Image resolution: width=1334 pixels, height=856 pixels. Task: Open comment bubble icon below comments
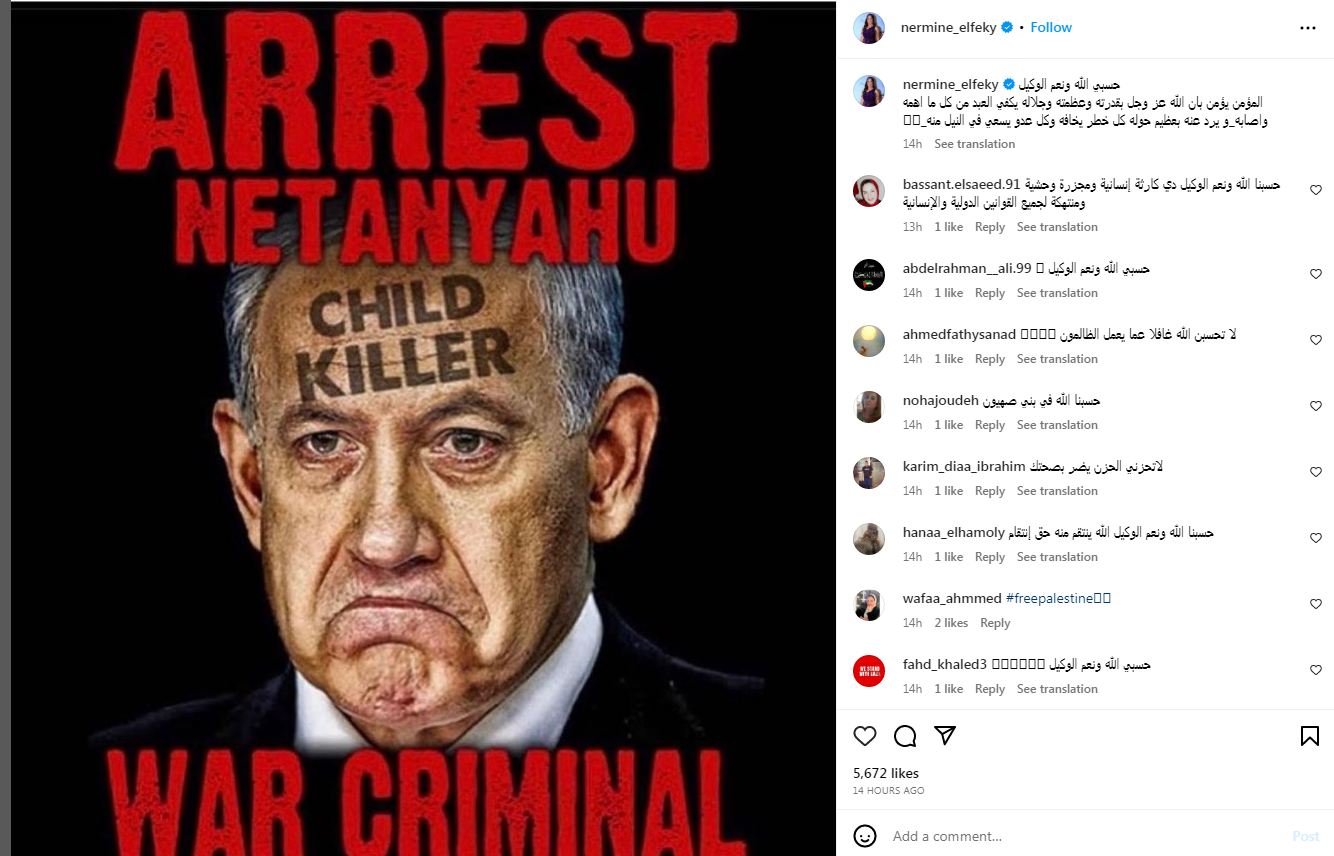pyautogui.click(x=905, y=736)
